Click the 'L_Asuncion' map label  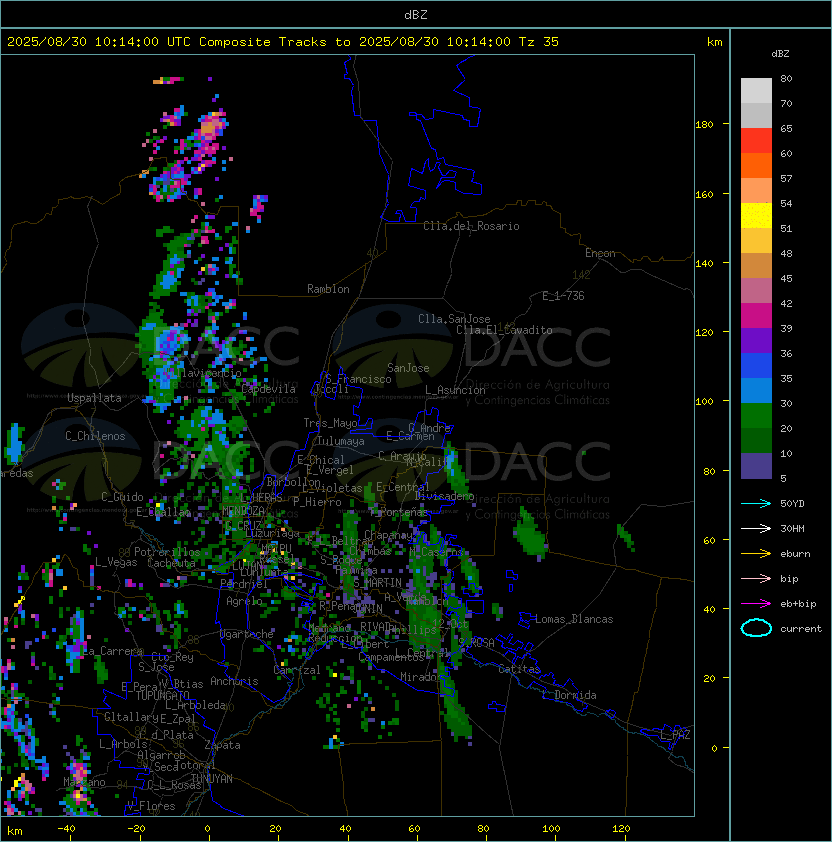tap(455, 390)
